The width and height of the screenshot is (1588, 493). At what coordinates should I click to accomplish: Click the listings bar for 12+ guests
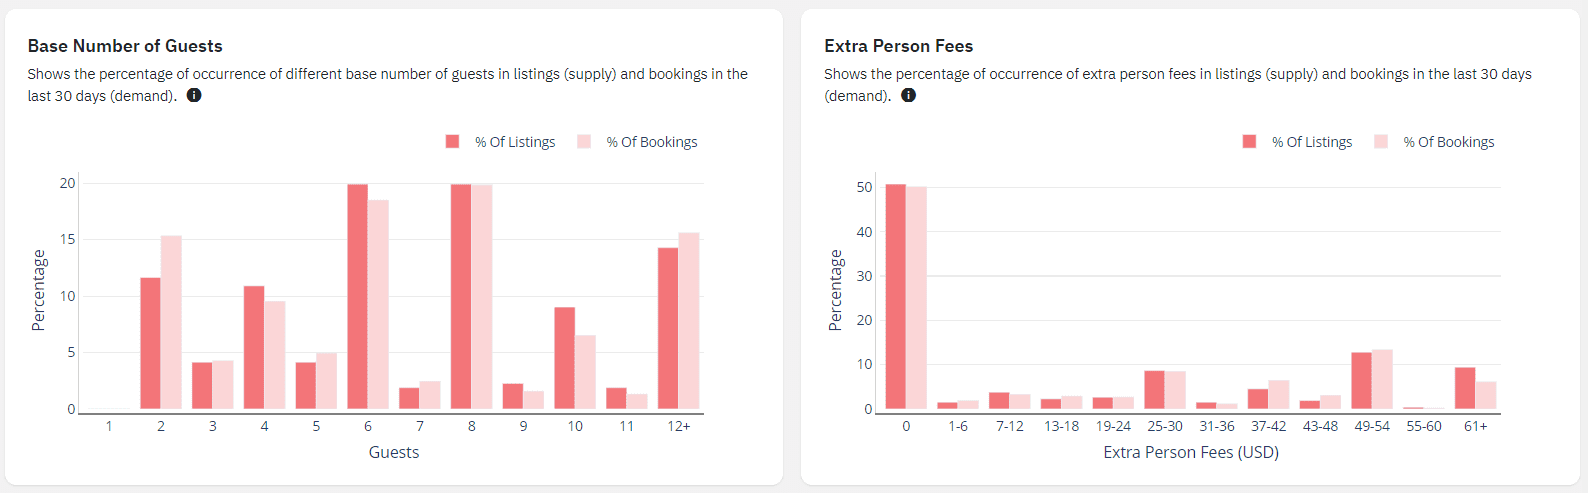tap(668, 328)
